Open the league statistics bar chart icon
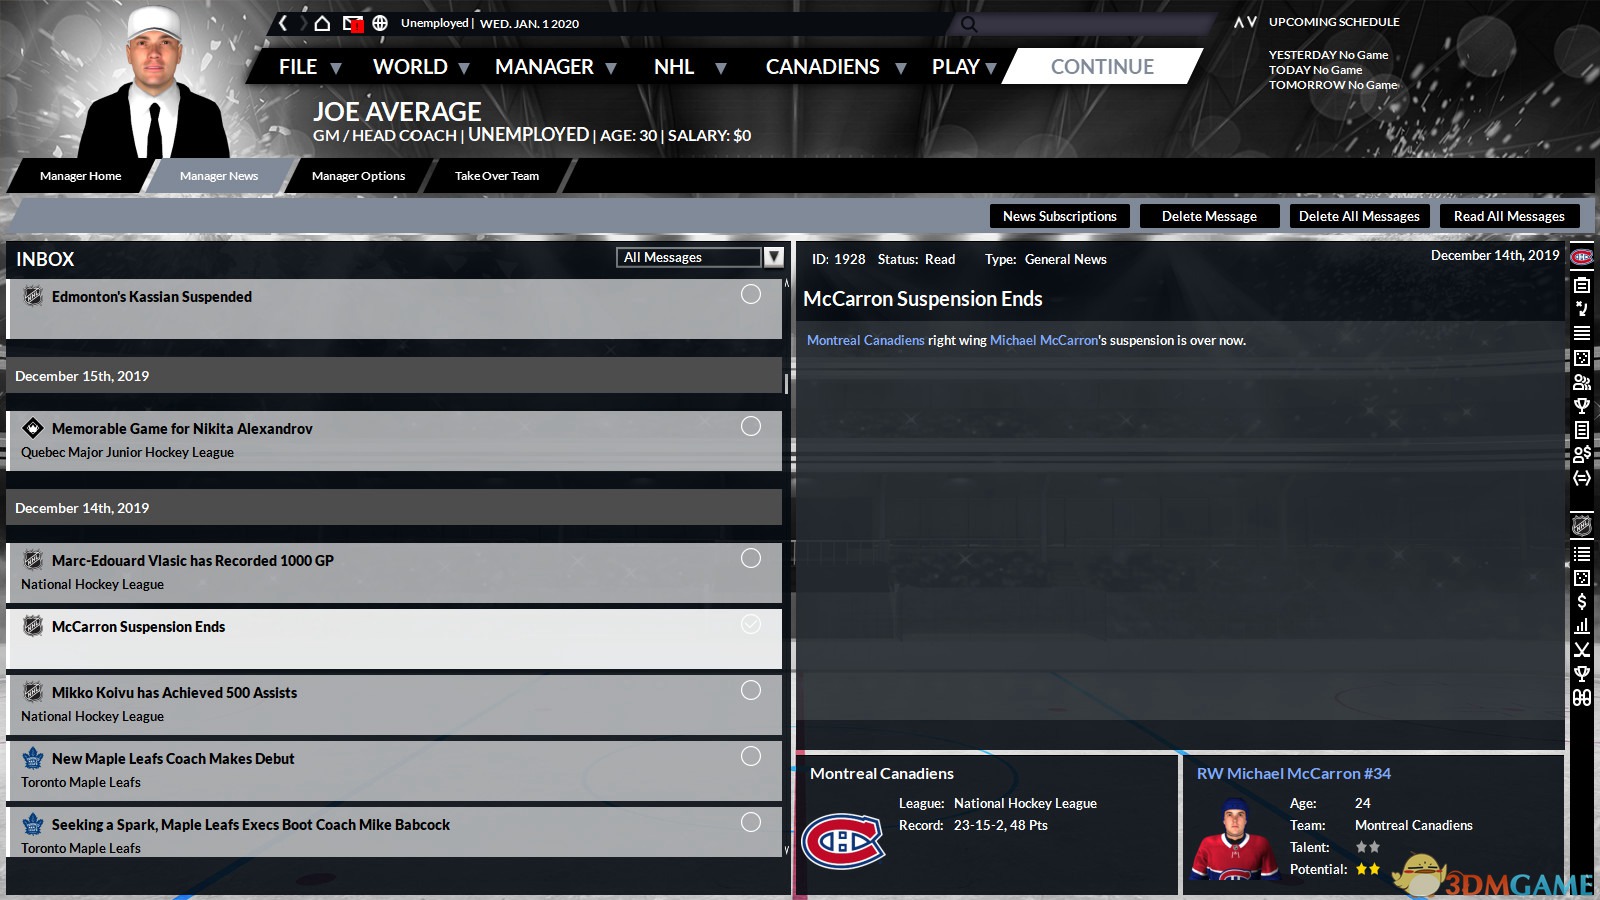Image resolution: width=1600 pixels, height=900 pixels. (x=1582, y=626)
